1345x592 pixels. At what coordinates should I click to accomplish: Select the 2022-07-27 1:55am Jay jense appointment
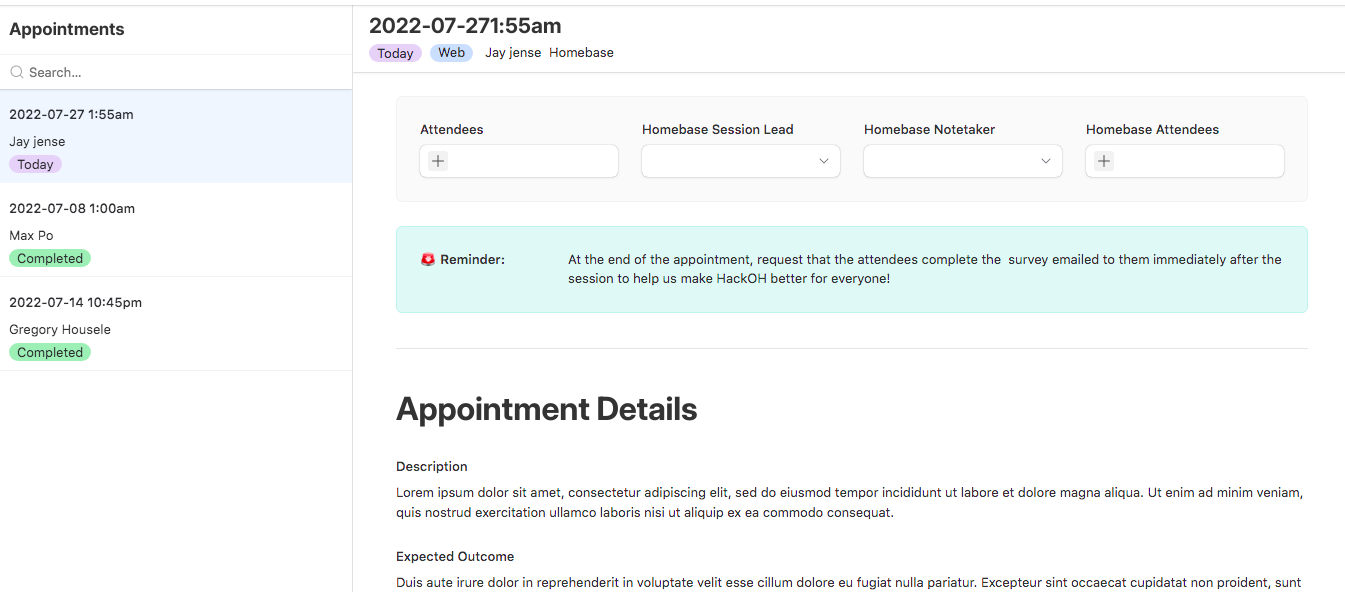(176, 137)
